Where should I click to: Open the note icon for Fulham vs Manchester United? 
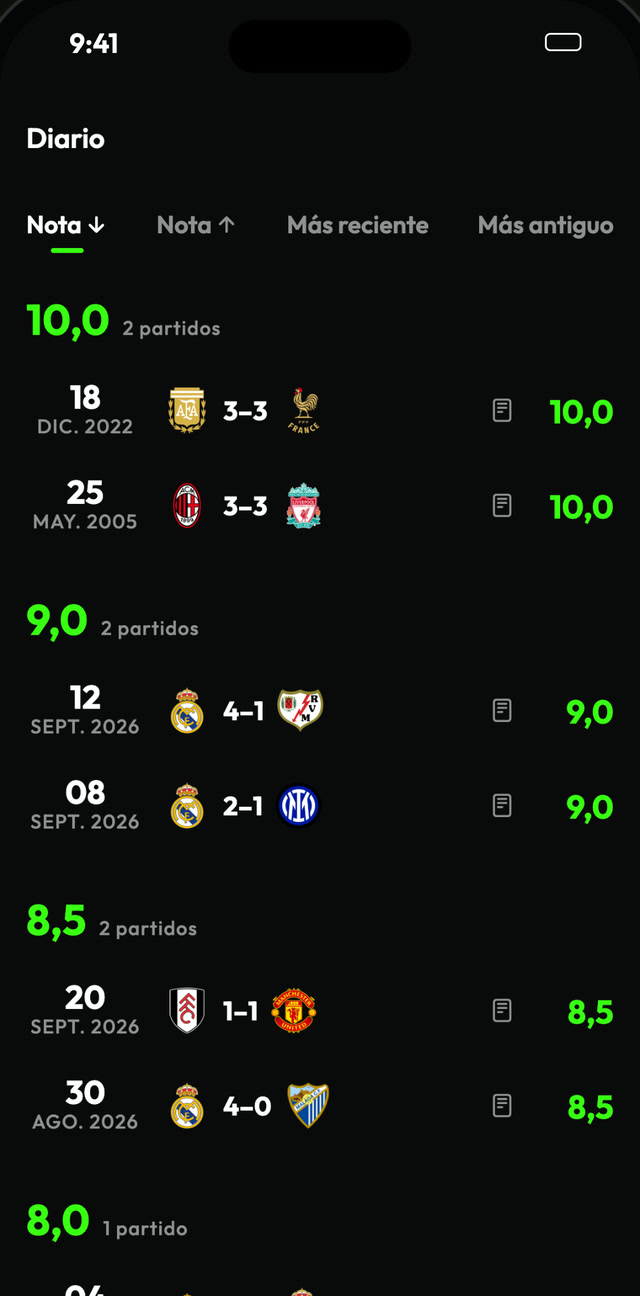pos(502,1010)
